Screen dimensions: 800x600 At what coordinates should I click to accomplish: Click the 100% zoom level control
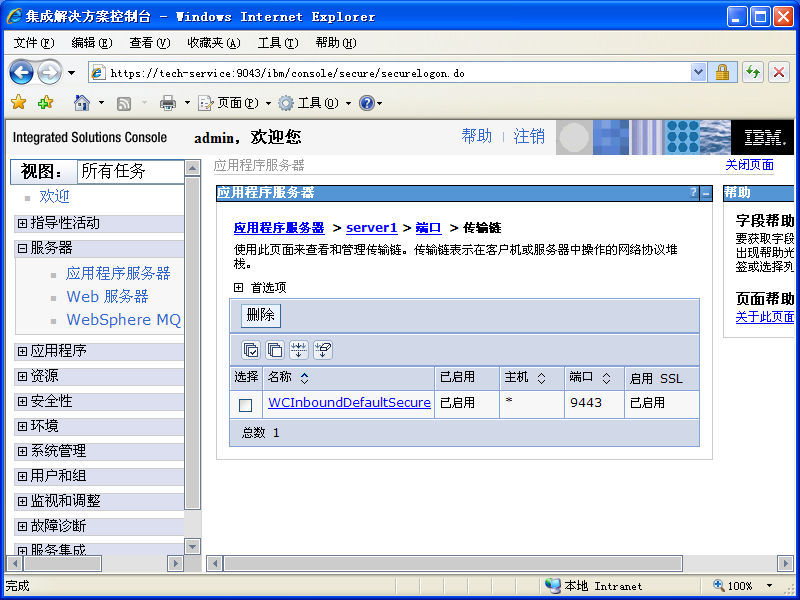coord(740,585)
